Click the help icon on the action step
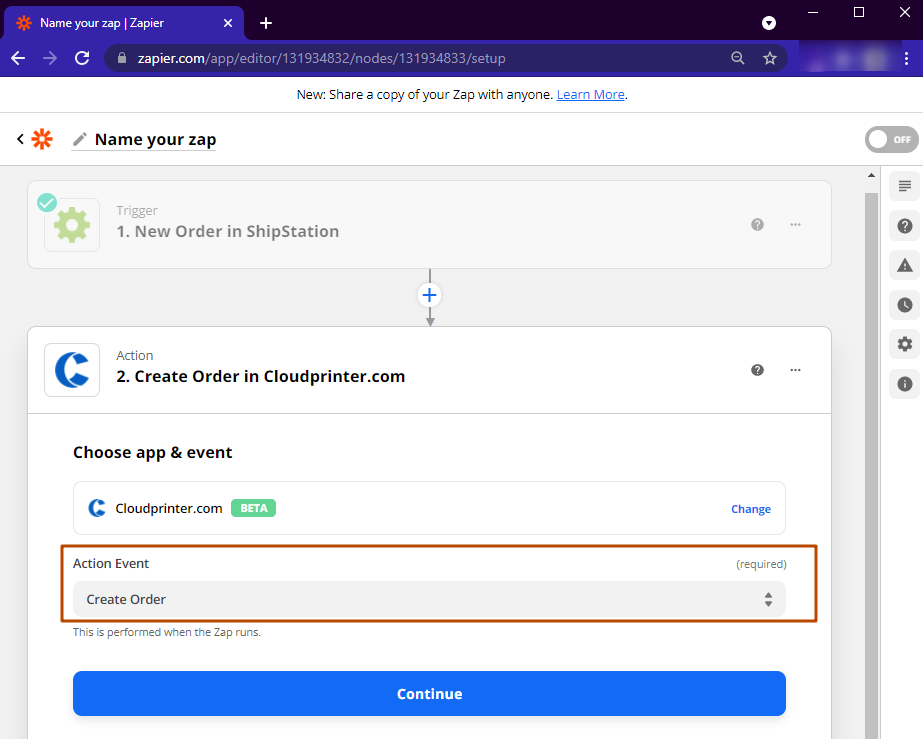 (758, 370)
